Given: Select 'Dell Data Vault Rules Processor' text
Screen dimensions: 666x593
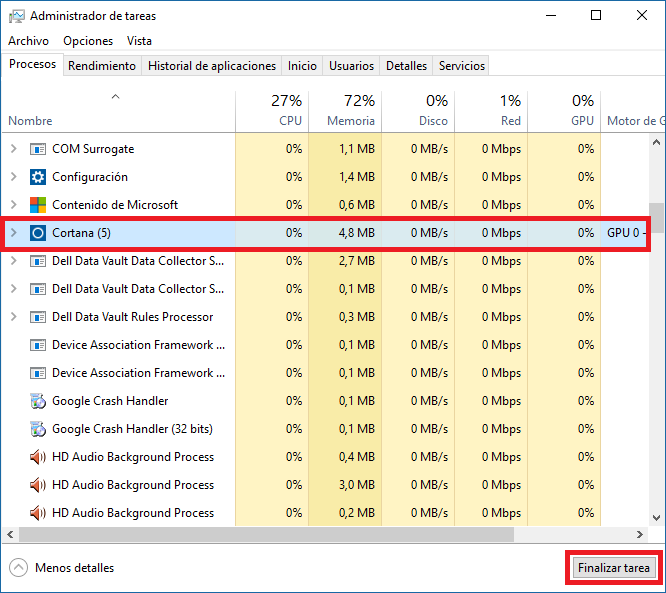Looking at the screenshot, I should tap(133, 317).
